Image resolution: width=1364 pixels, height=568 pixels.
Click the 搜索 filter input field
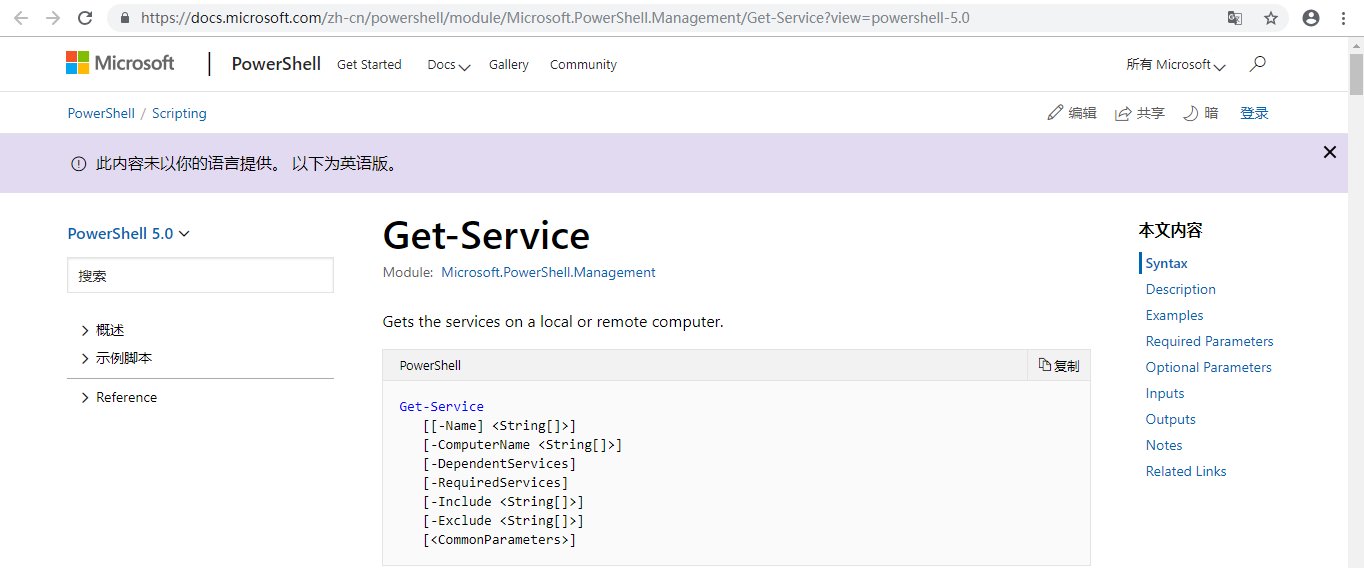point(200,275)
